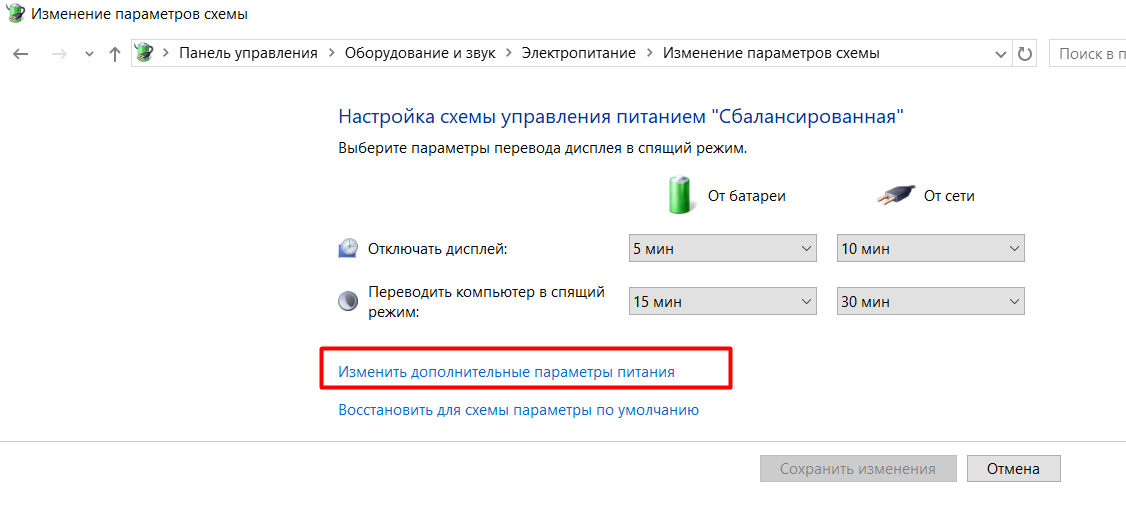Screen dimensions: 1126x524
Task: Click the power plug icon
Action: pos(896,195)
